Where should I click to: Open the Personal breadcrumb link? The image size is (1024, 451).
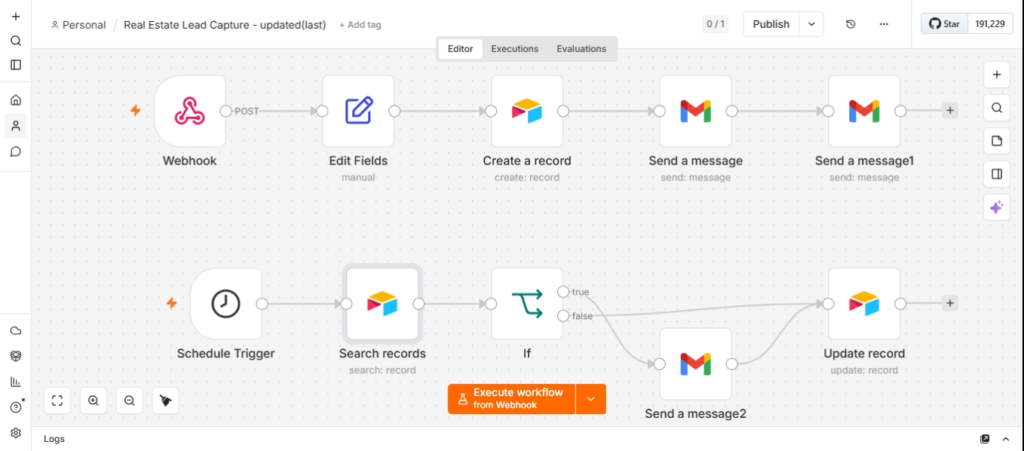pyautogui.click(x=78, y=25)
